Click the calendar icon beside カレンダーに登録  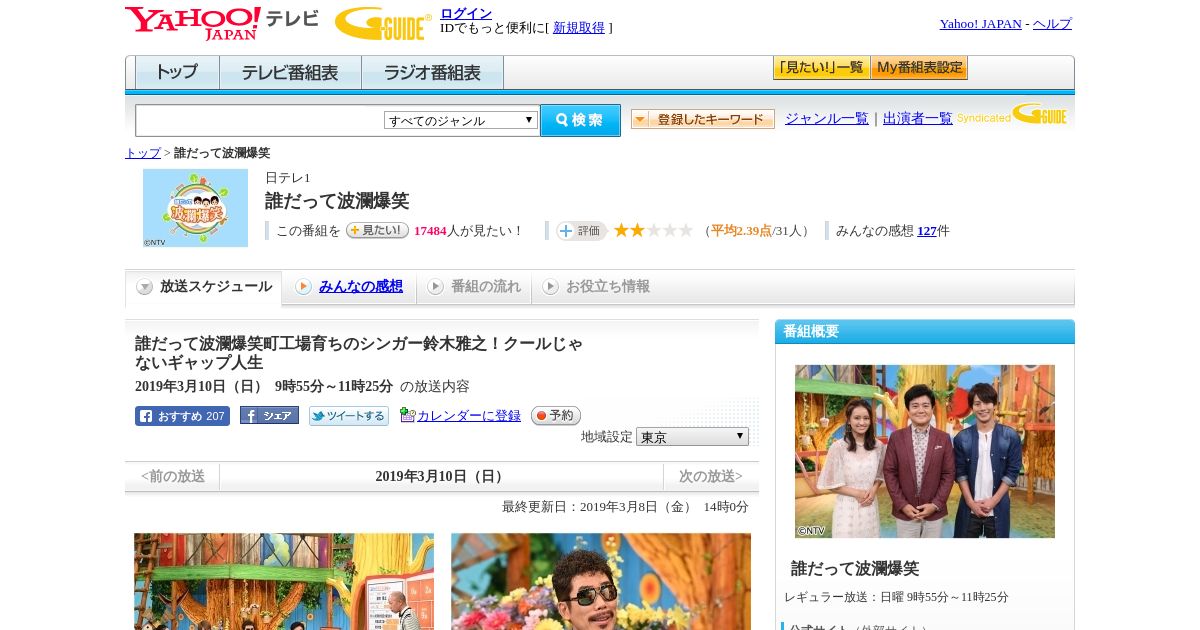(x=407, y=415)
